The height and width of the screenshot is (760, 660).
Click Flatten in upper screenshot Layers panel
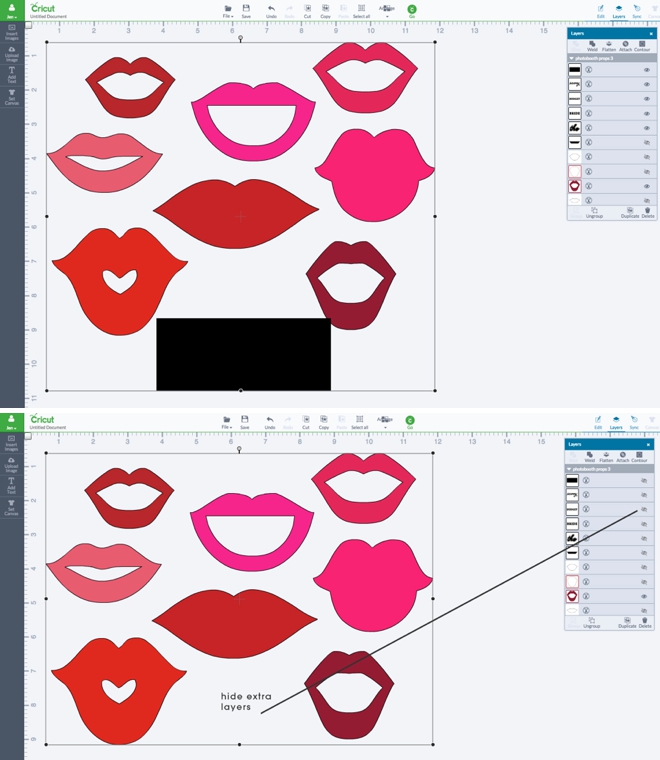pyautogui.click(x=609, y=46)
